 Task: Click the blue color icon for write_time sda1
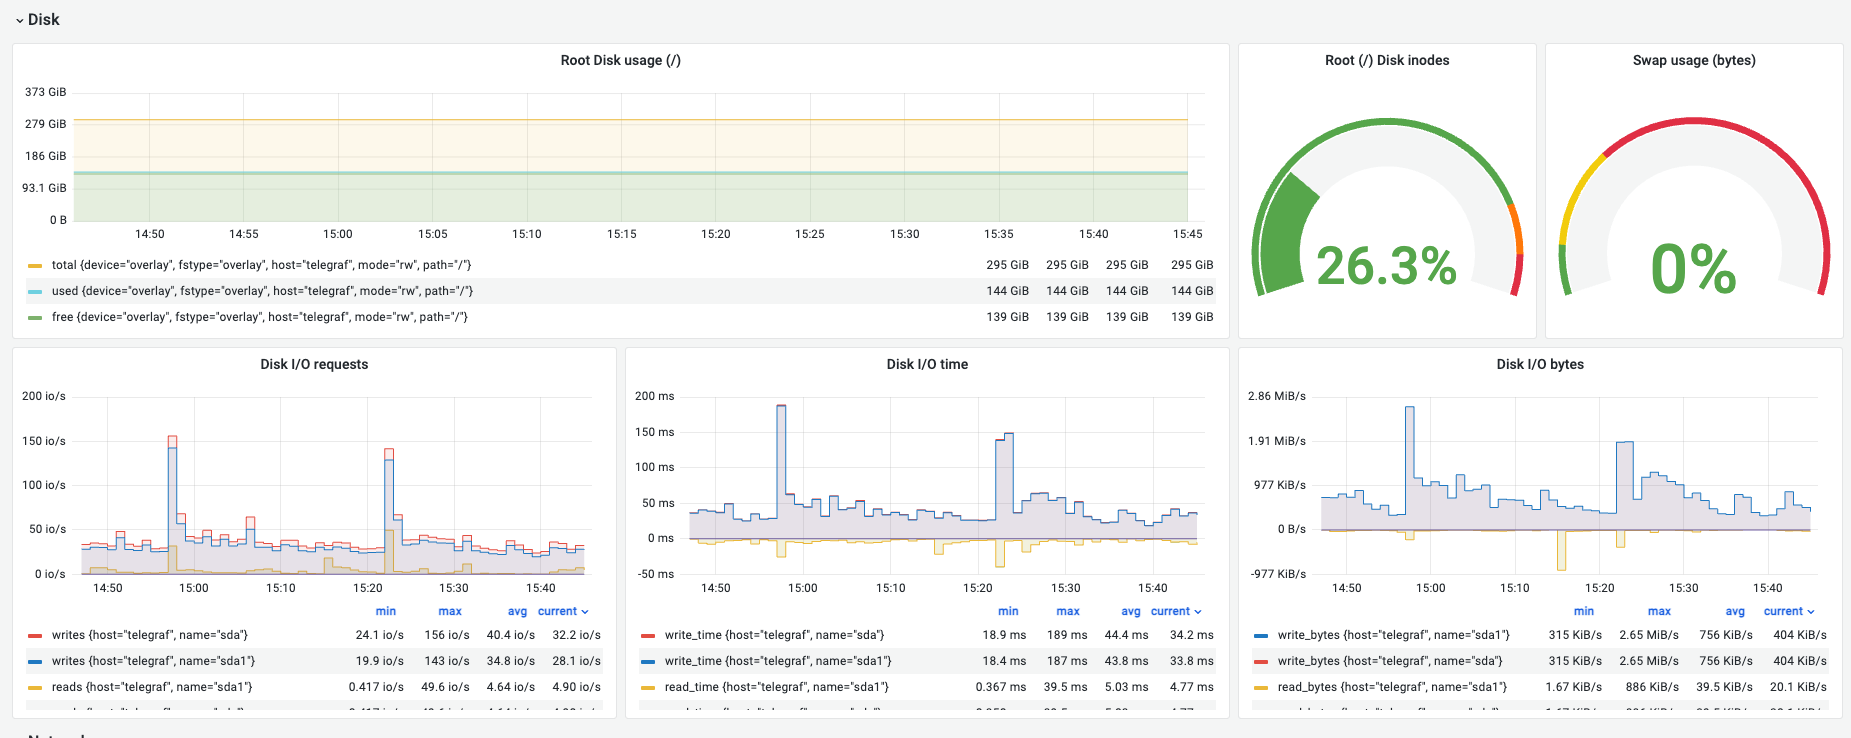pyautogui.click(x=647, y=662)
